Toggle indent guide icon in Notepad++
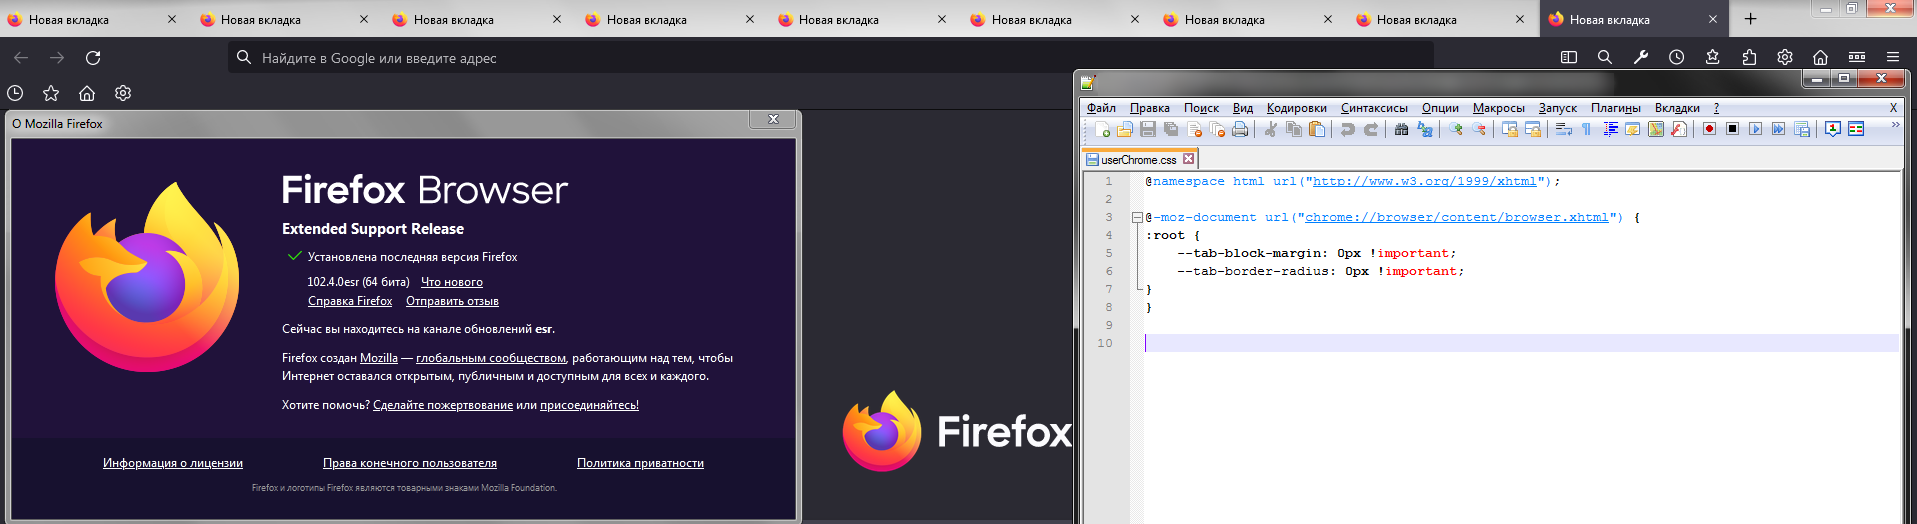Screen dimensions: 1917x524 [x=1611, y=129]
